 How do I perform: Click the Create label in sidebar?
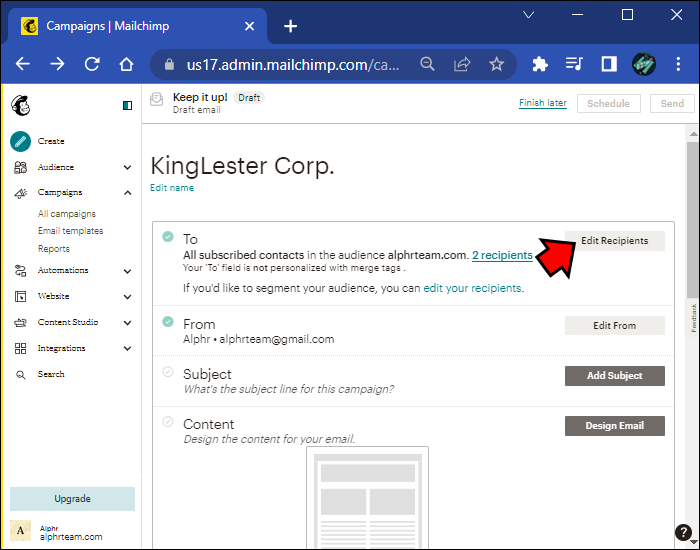coord(51,142)
